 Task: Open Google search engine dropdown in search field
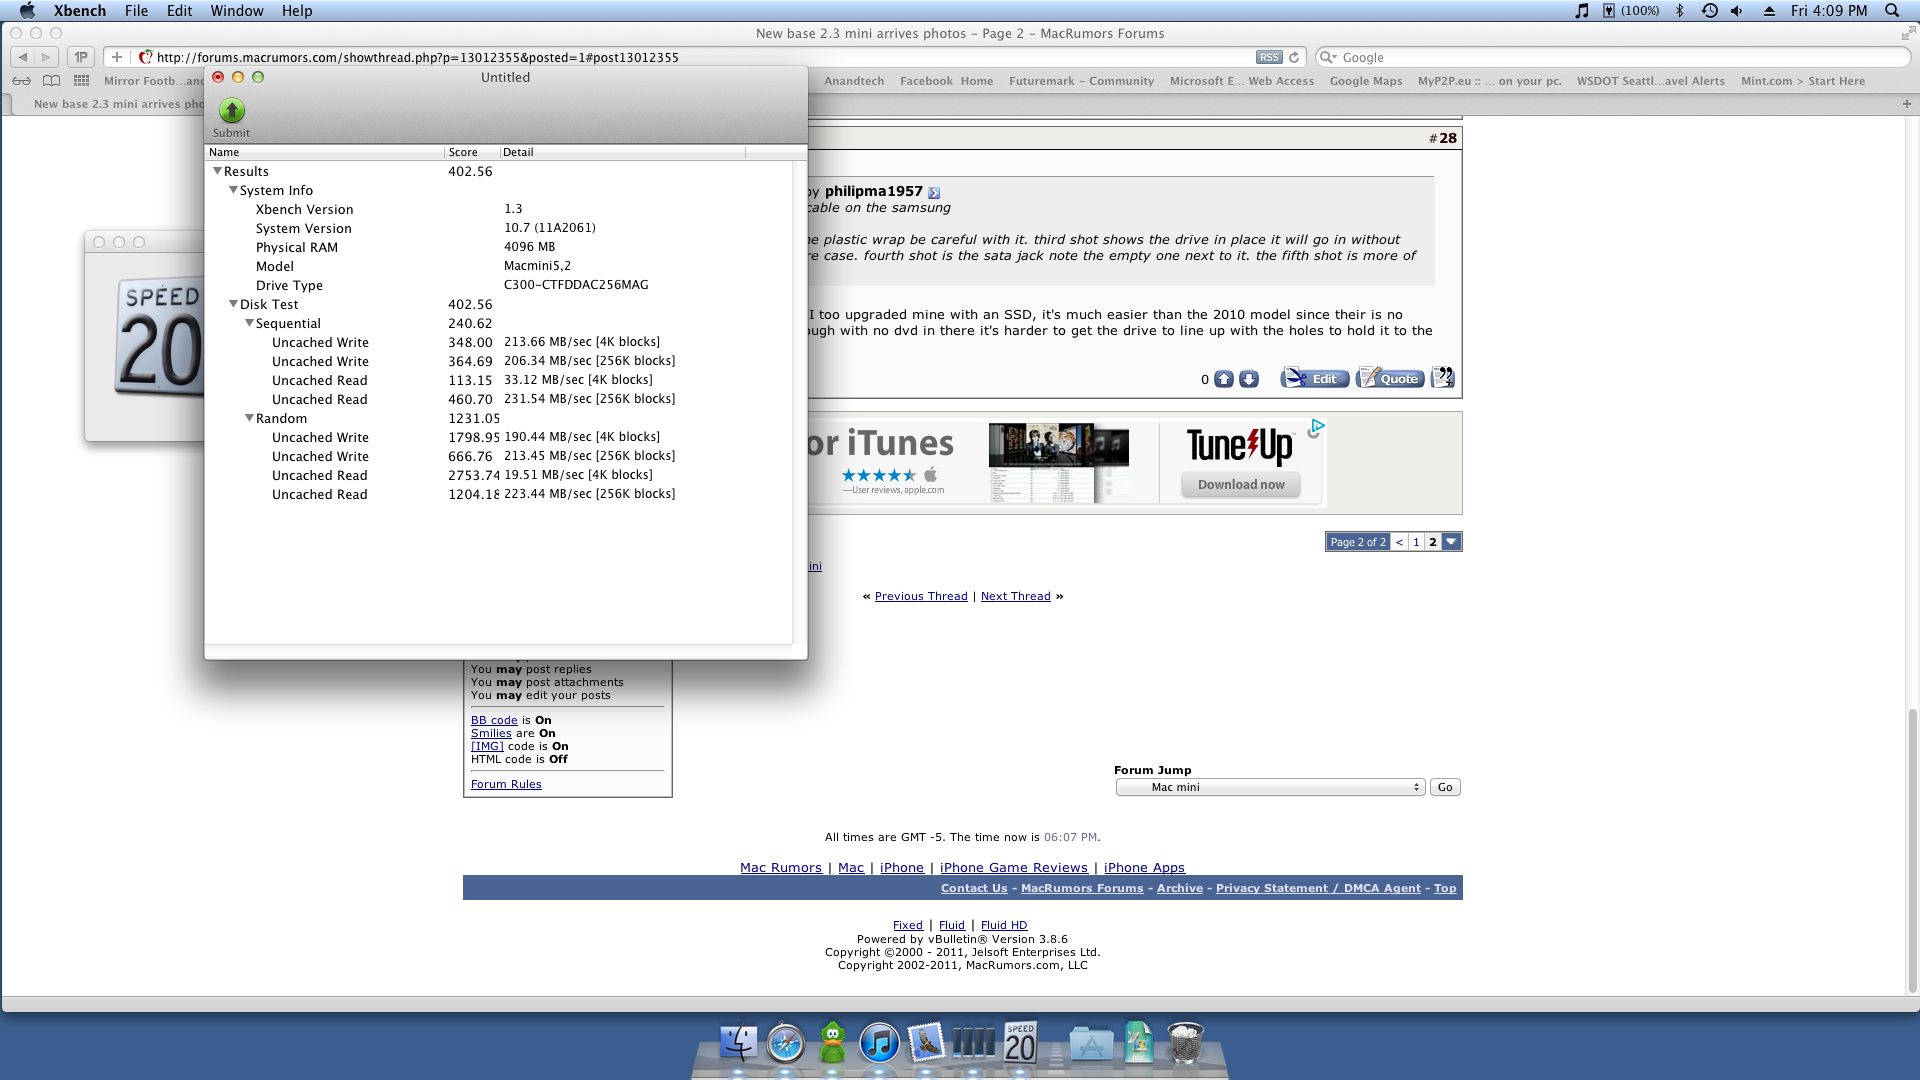coord(1329,58)
